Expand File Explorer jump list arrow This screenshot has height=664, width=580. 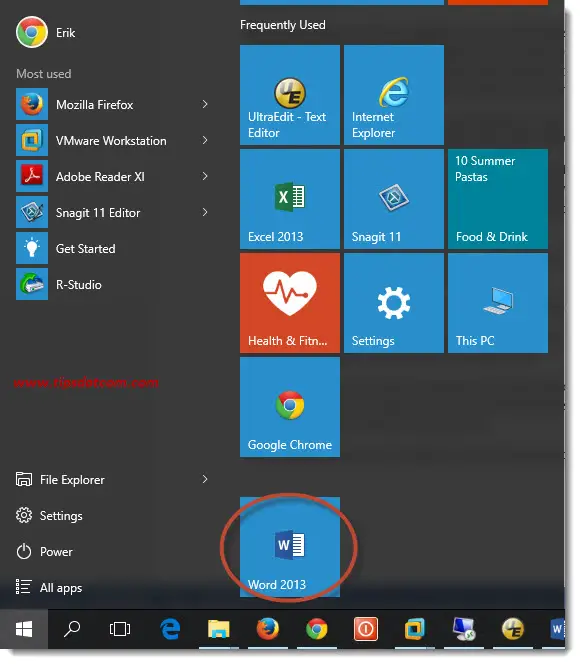point(205,479)
